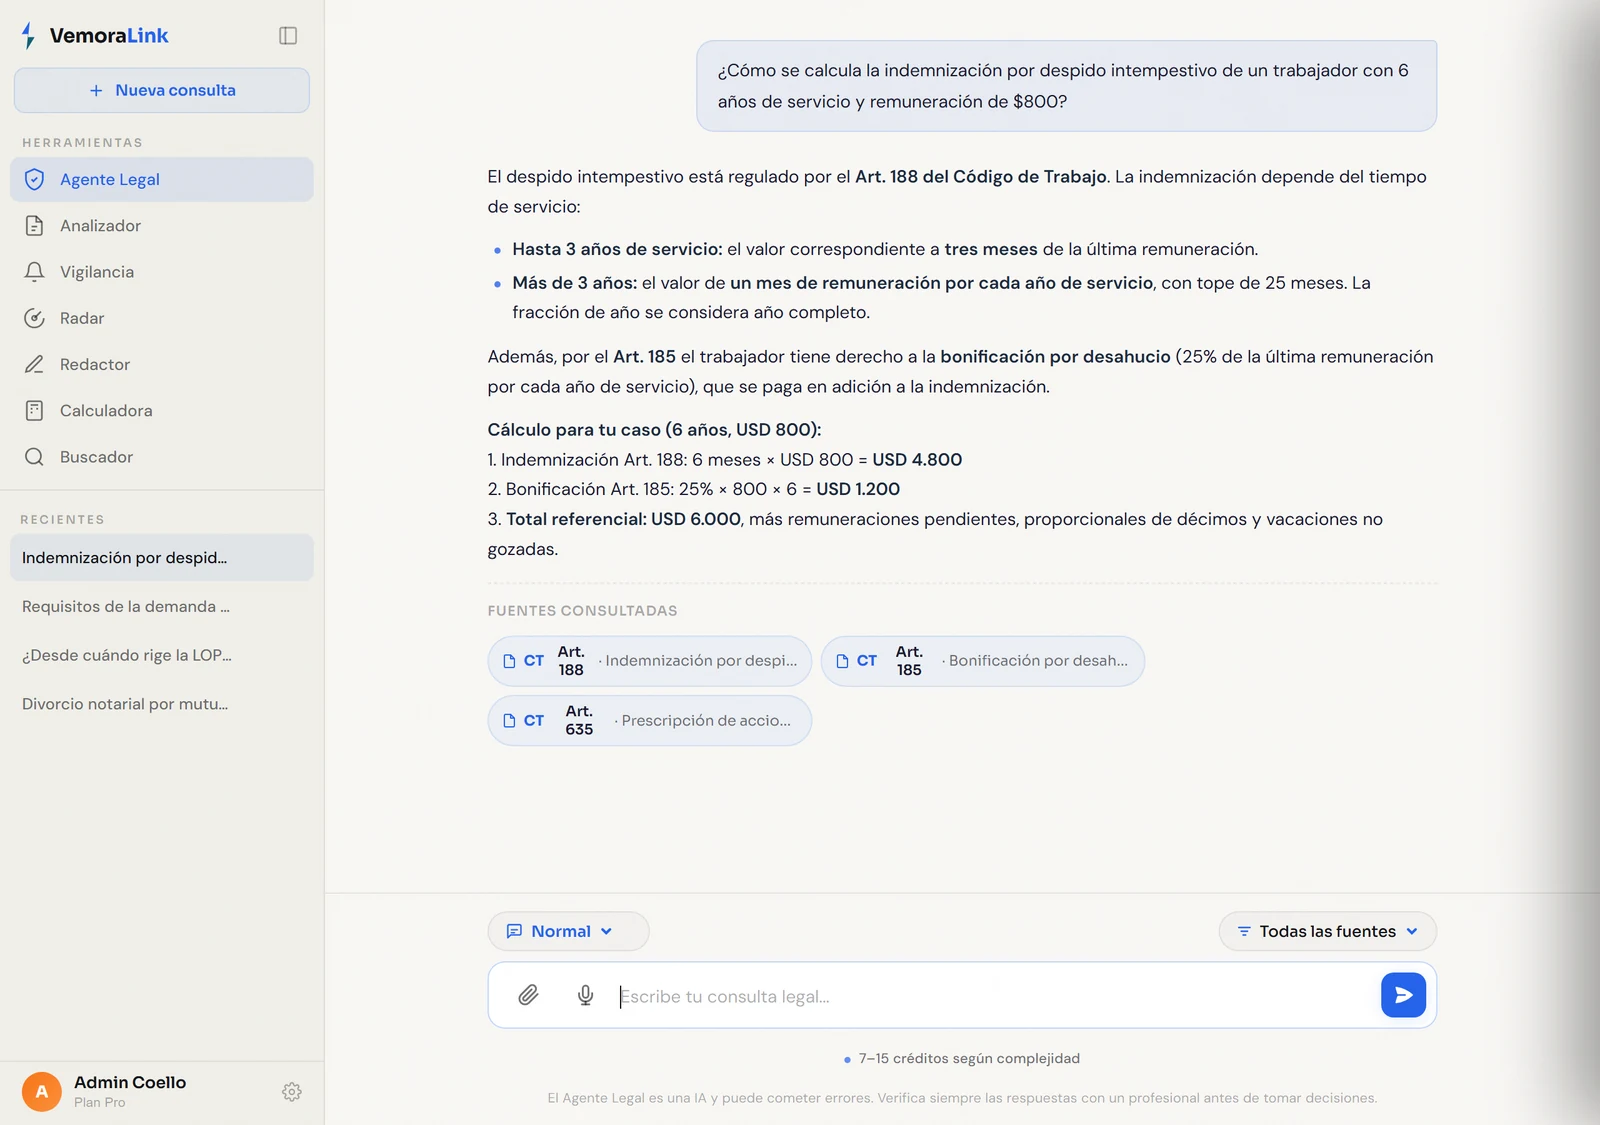Viewport: 1600px width, 1125px height.
Task: Open the Admin Coello profile
Action: (x=130, y=1082)
